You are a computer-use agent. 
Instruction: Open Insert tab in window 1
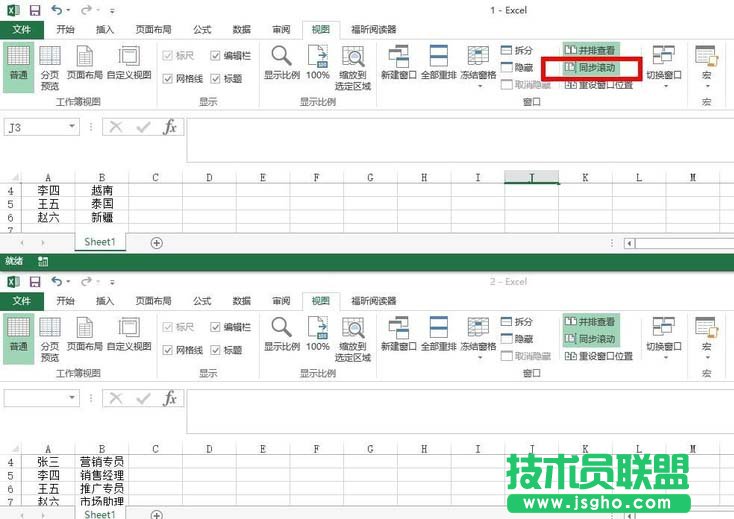[104, 29]
